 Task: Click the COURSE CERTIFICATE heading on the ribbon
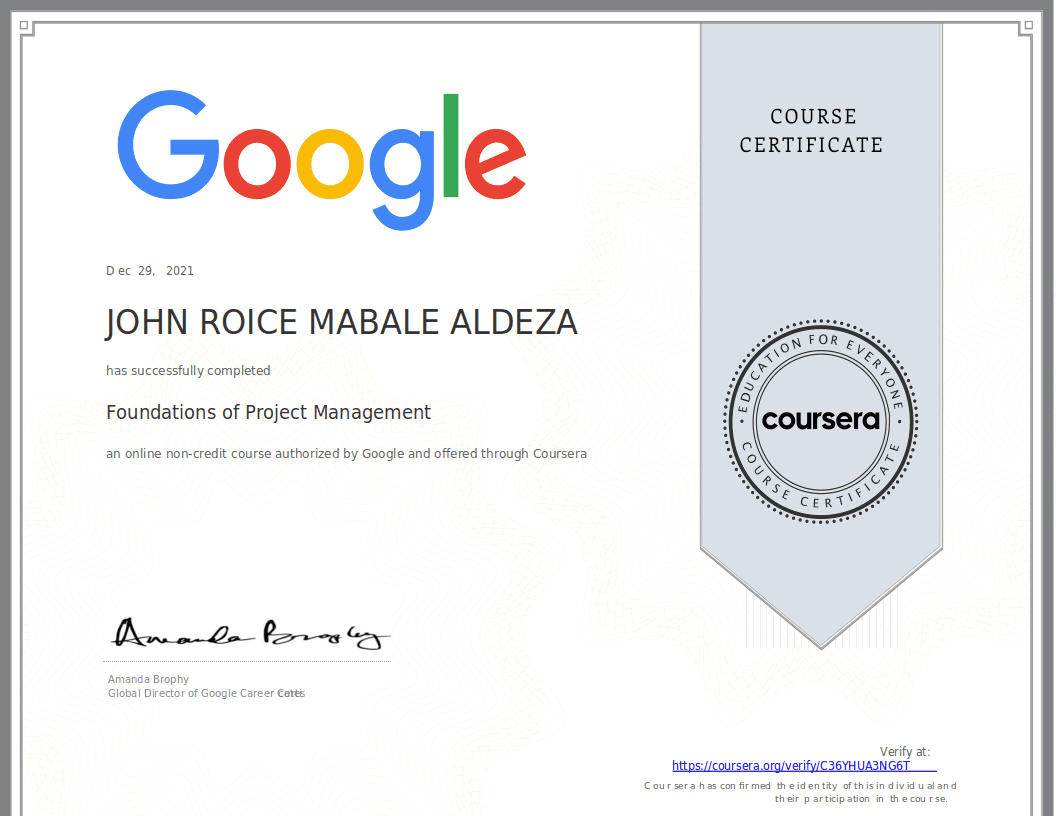tap(812, 131)
